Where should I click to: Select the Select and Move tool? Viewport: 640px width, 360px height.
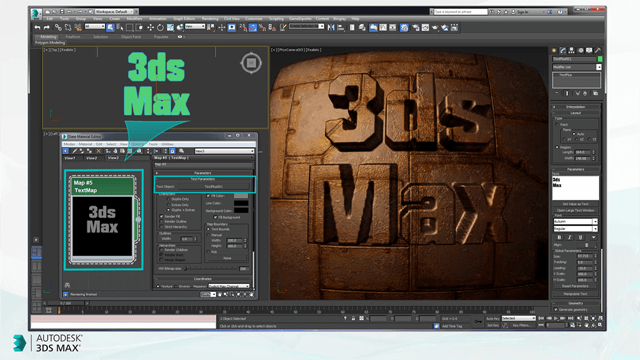[150, 27]
